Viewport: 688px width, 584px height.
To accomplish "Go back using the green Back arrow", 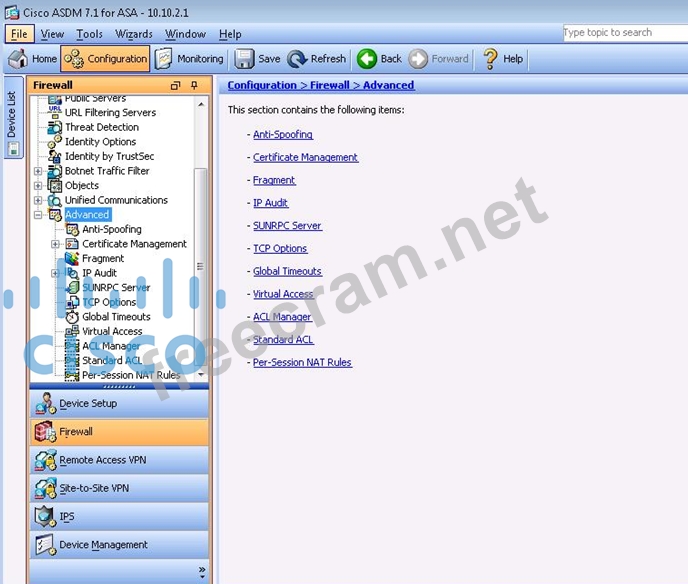I will (367, 59).
